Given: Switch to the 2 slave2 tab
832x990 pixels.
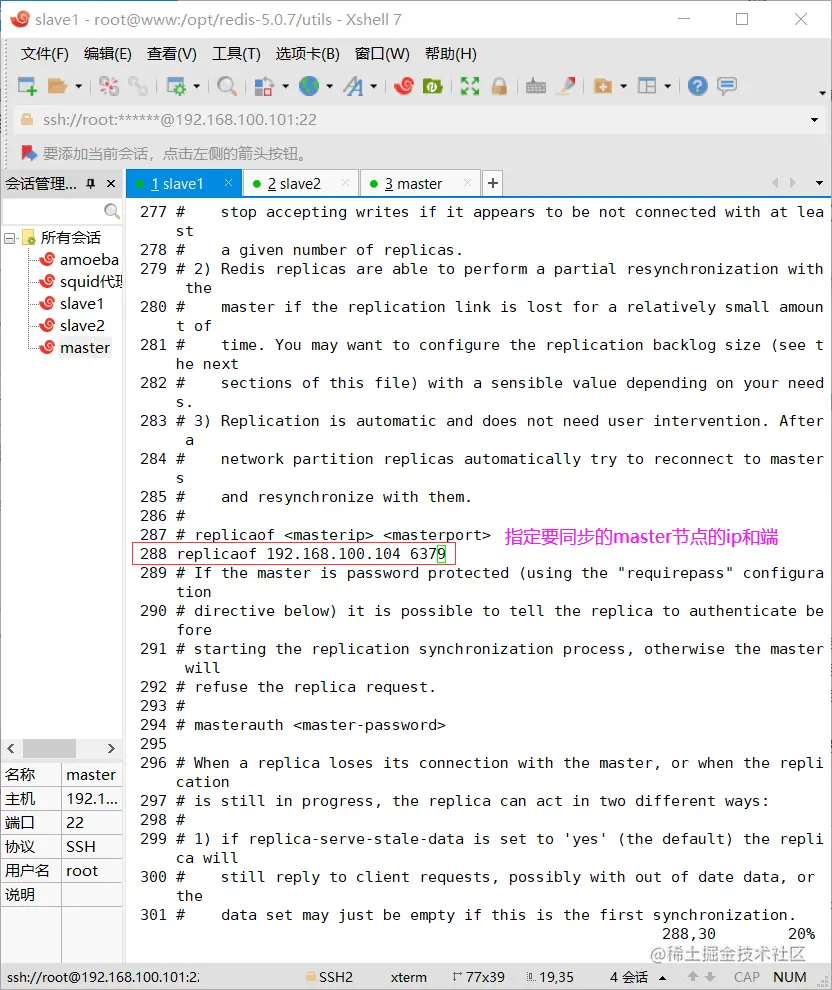Looking at the screenshot, I should coord(294,184).
